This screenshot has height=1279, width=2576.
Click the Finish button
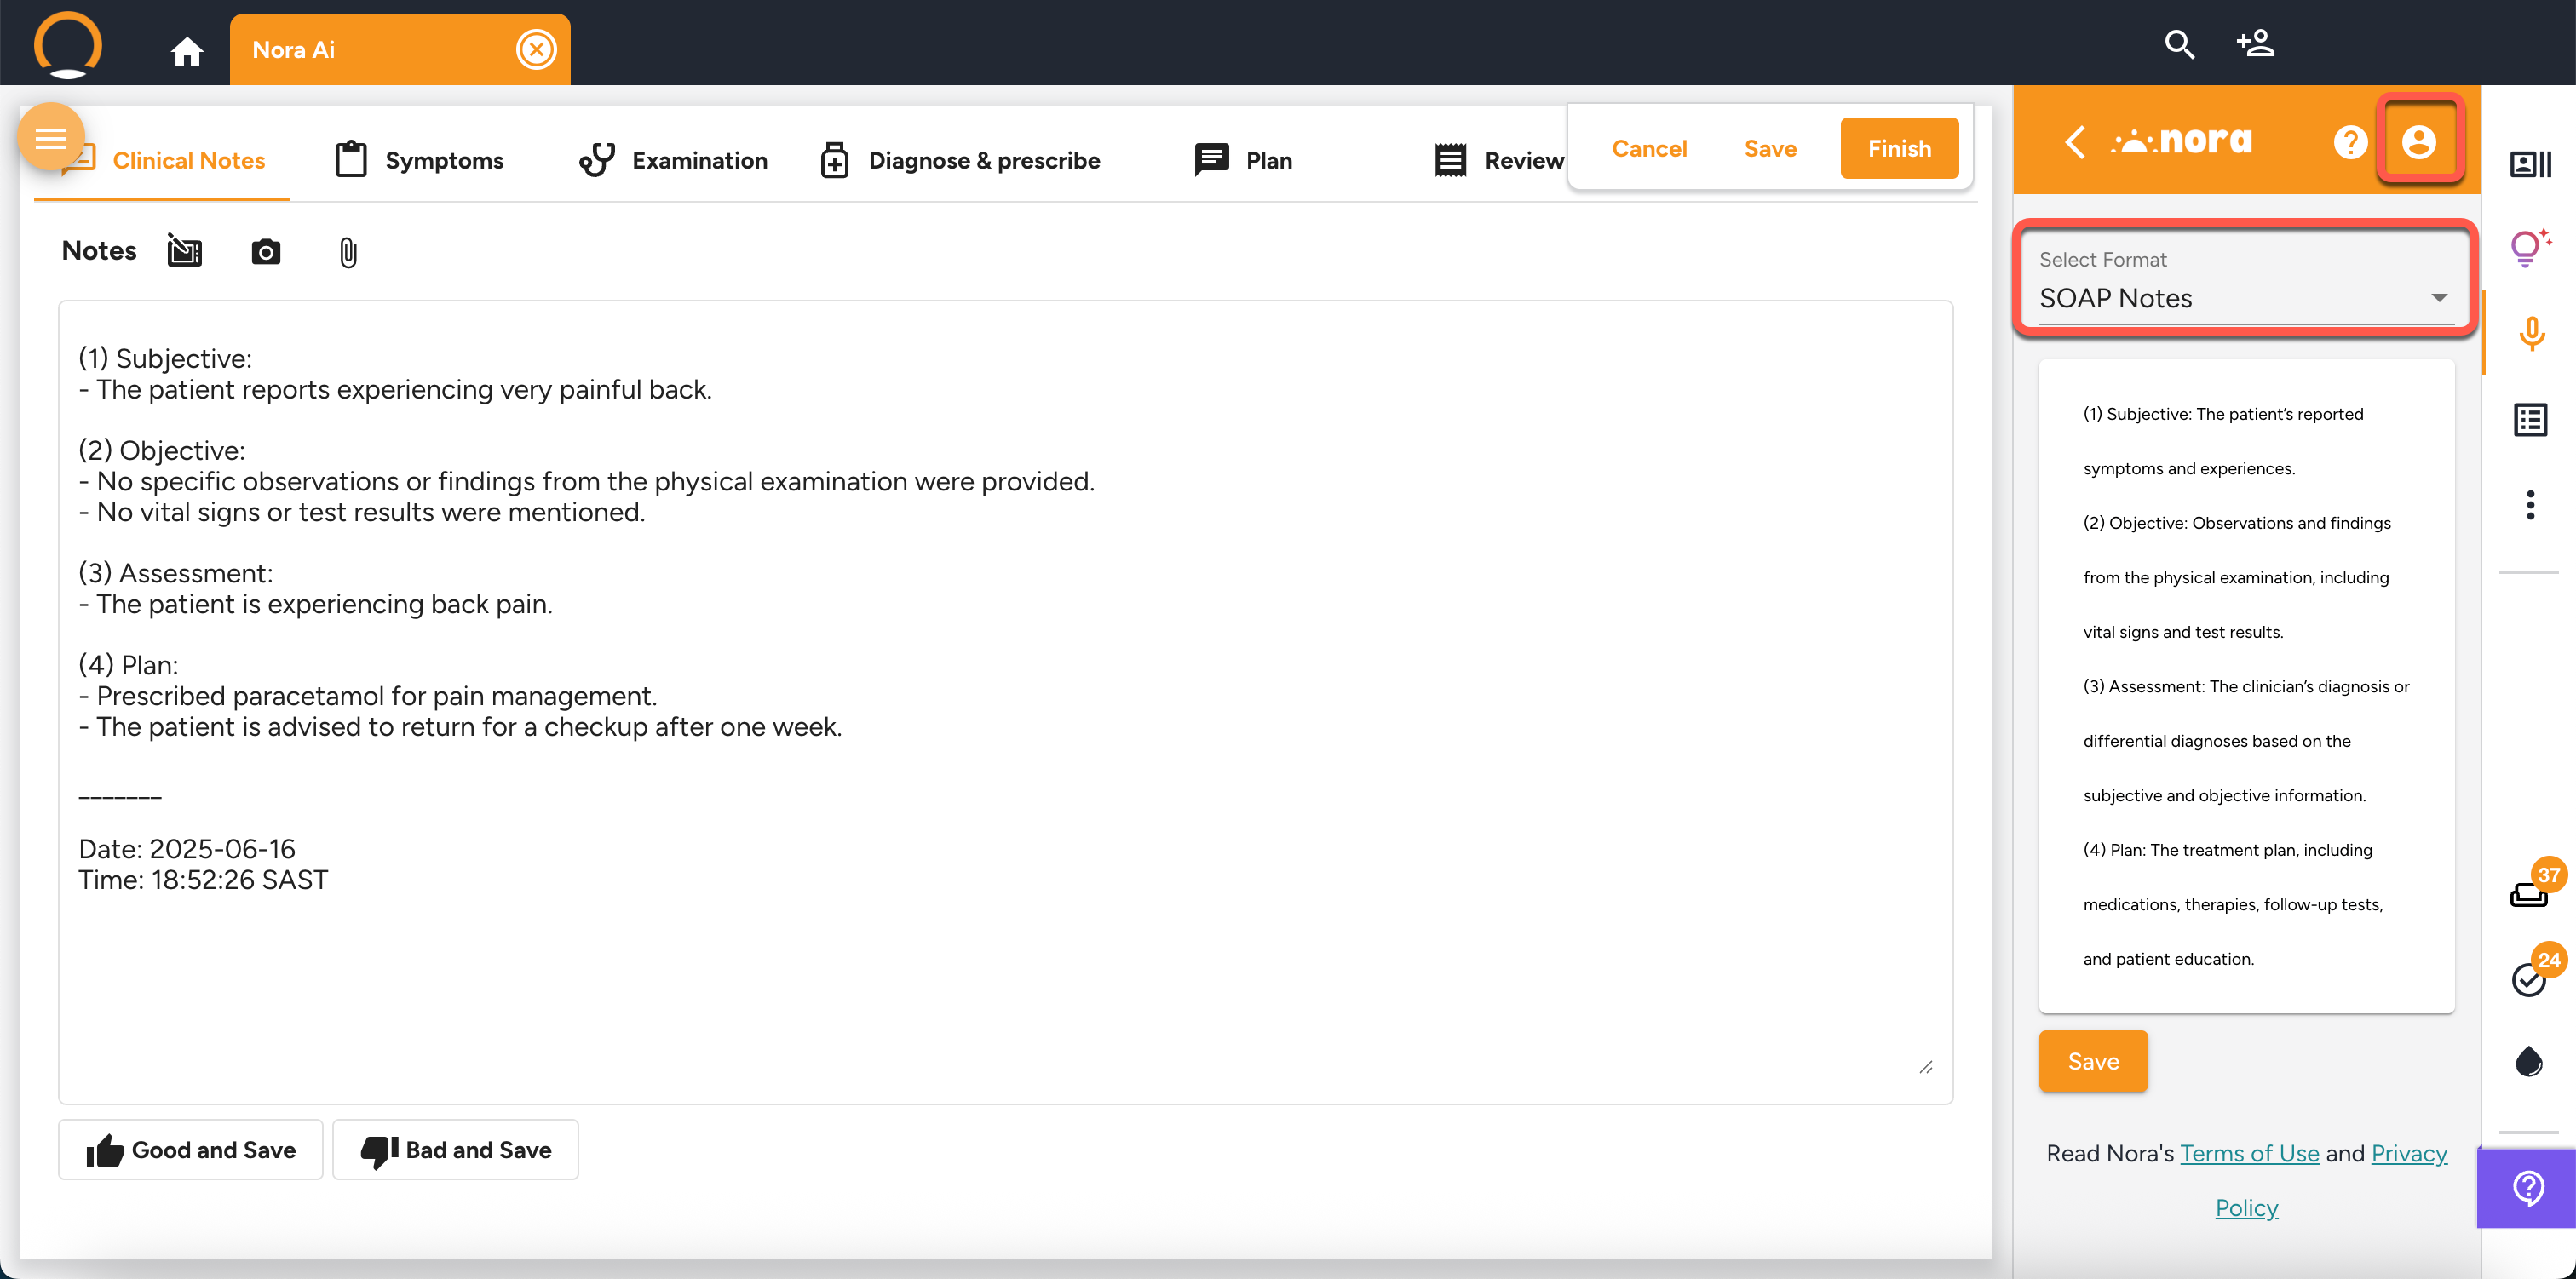(x=1899, y=148)
